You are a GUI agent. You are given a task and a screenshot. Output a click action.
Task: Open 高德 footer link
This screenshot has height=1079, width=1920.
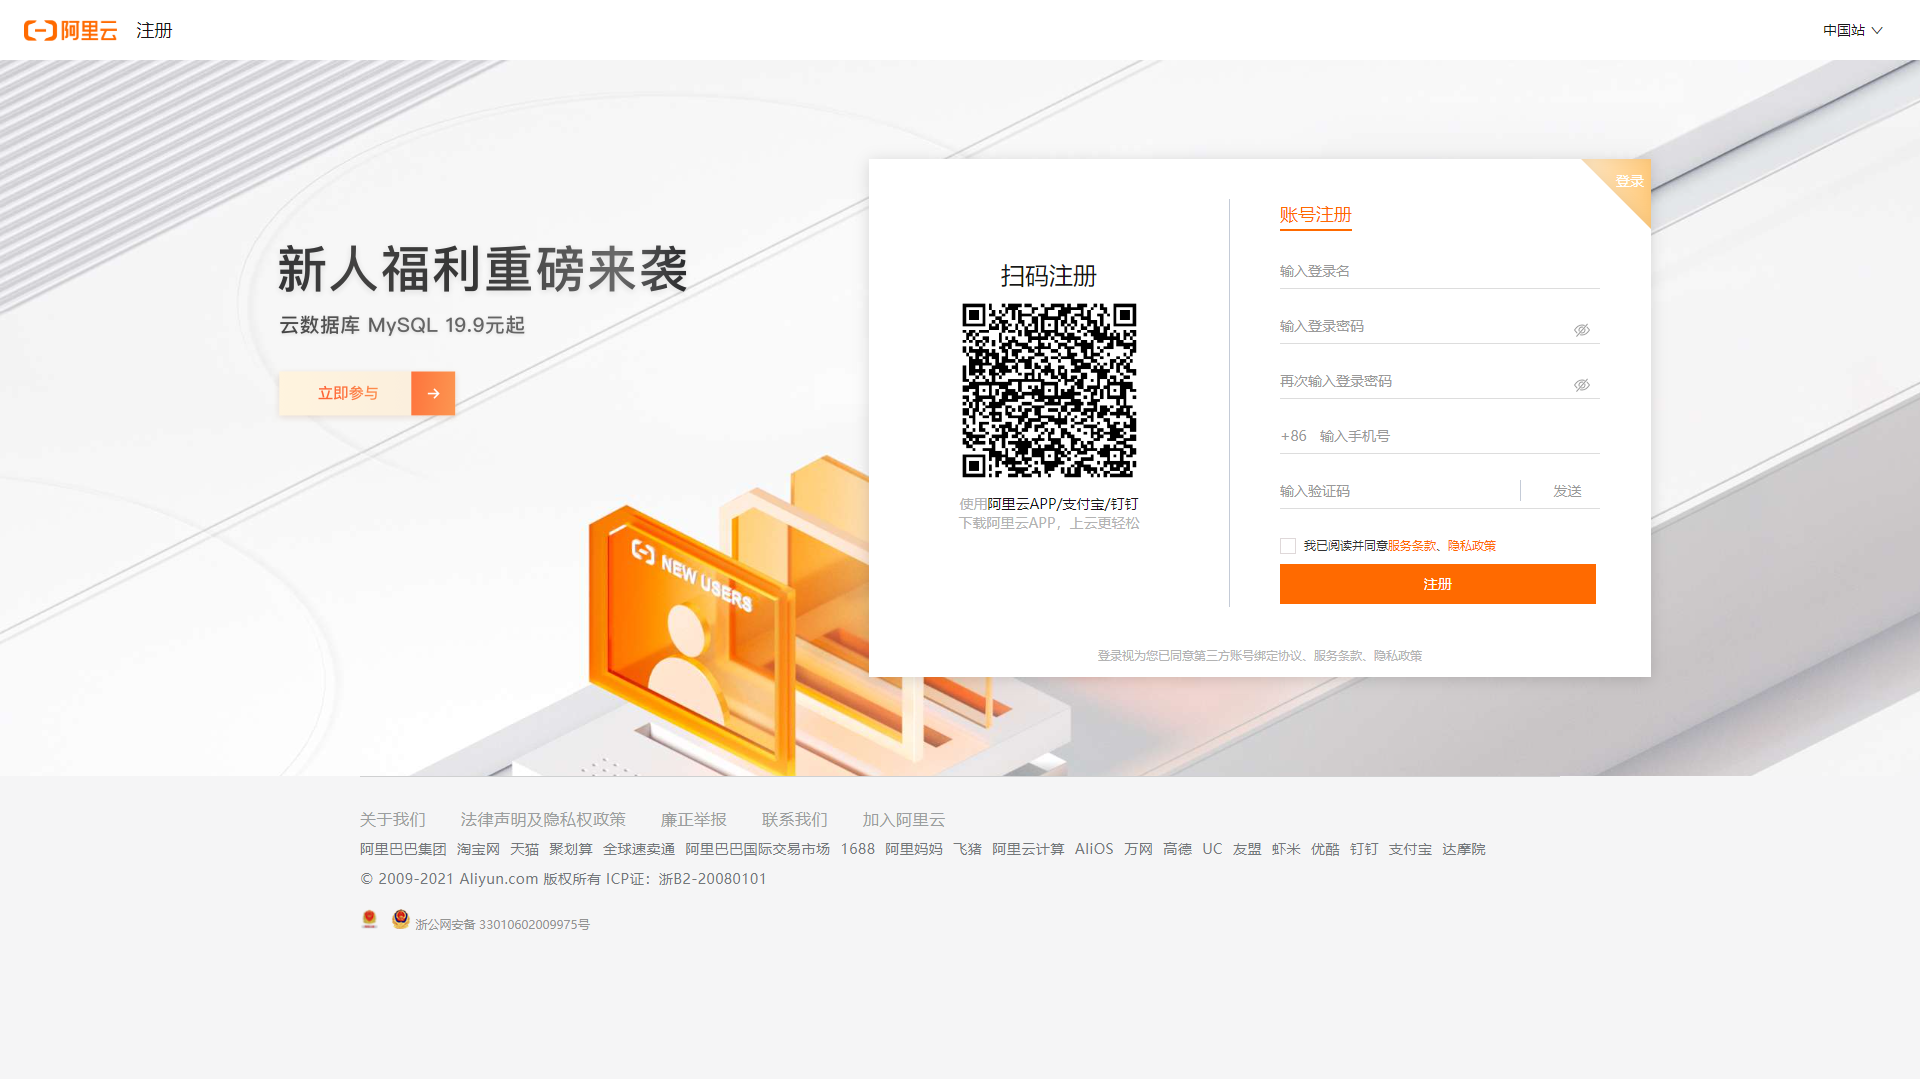[1177, 849]
